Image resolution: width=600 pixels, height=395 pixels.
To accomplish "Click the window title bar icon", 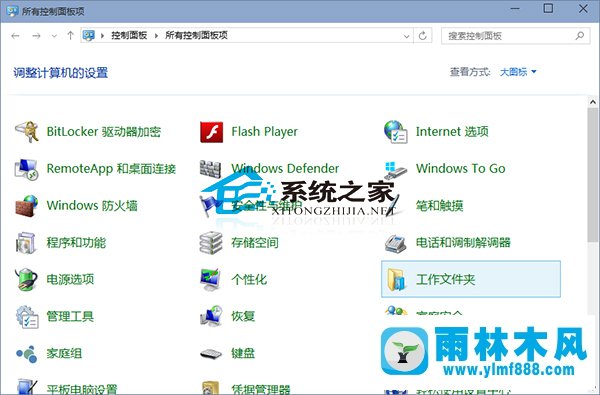I will pos(12,11).
